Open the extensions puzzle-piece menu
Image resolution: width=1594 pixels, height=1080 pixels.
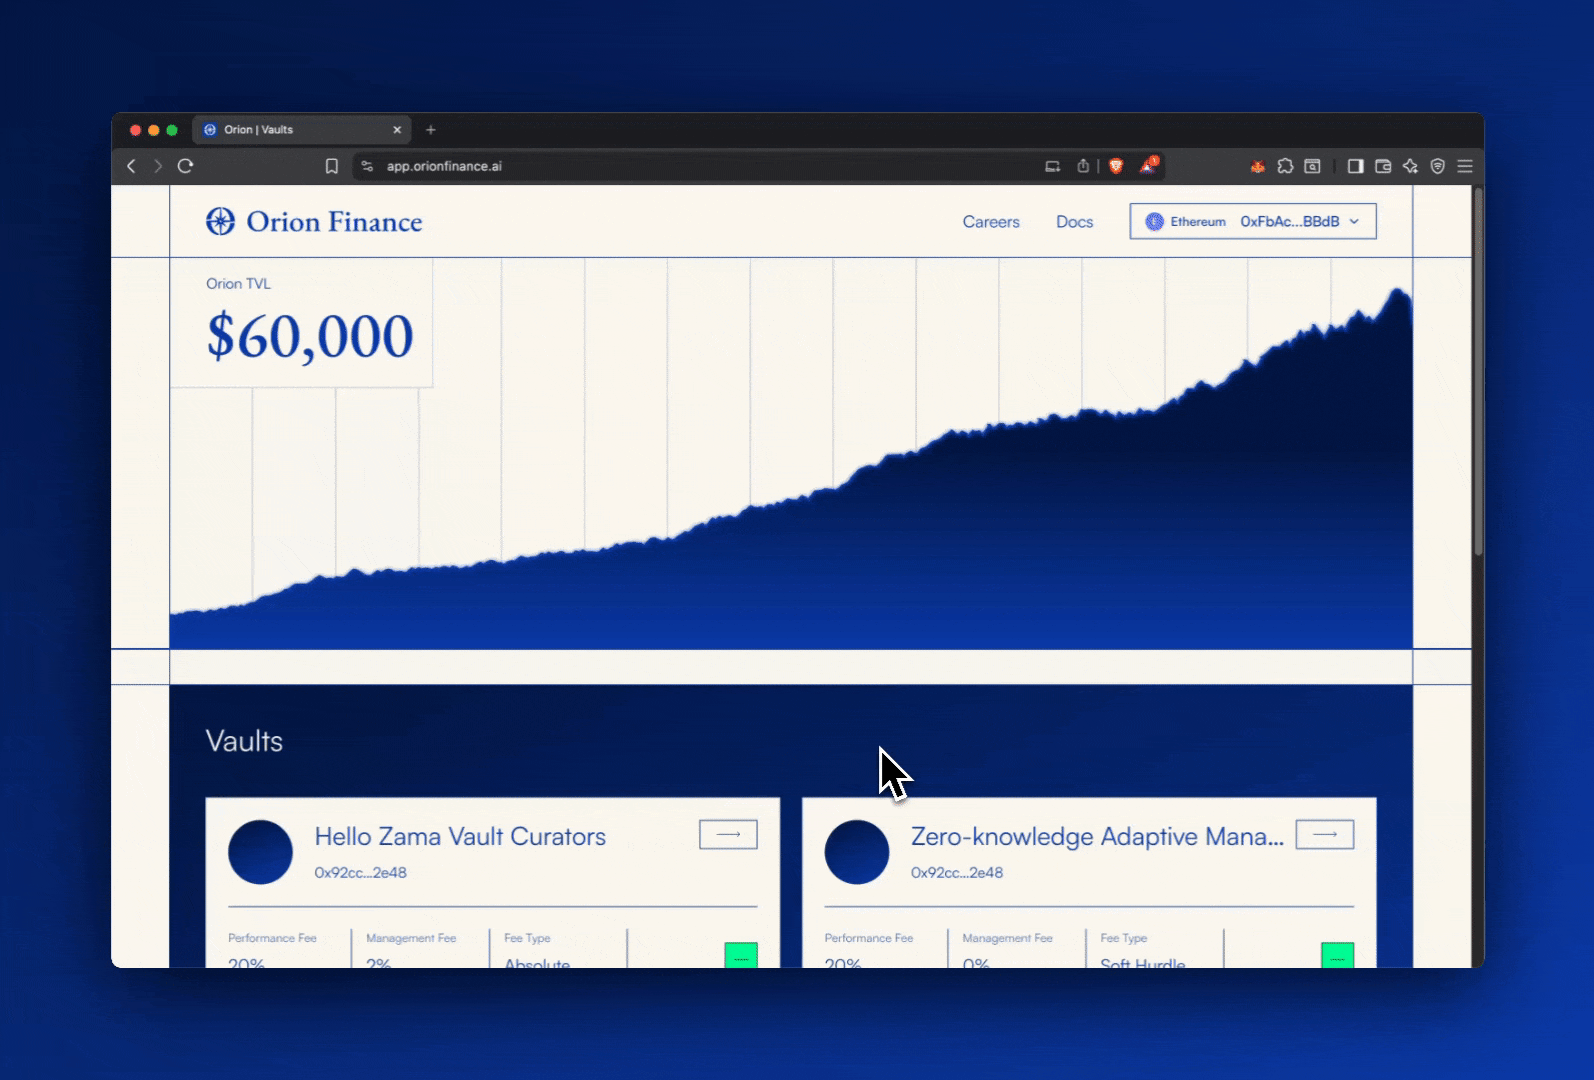point(1285,166)
